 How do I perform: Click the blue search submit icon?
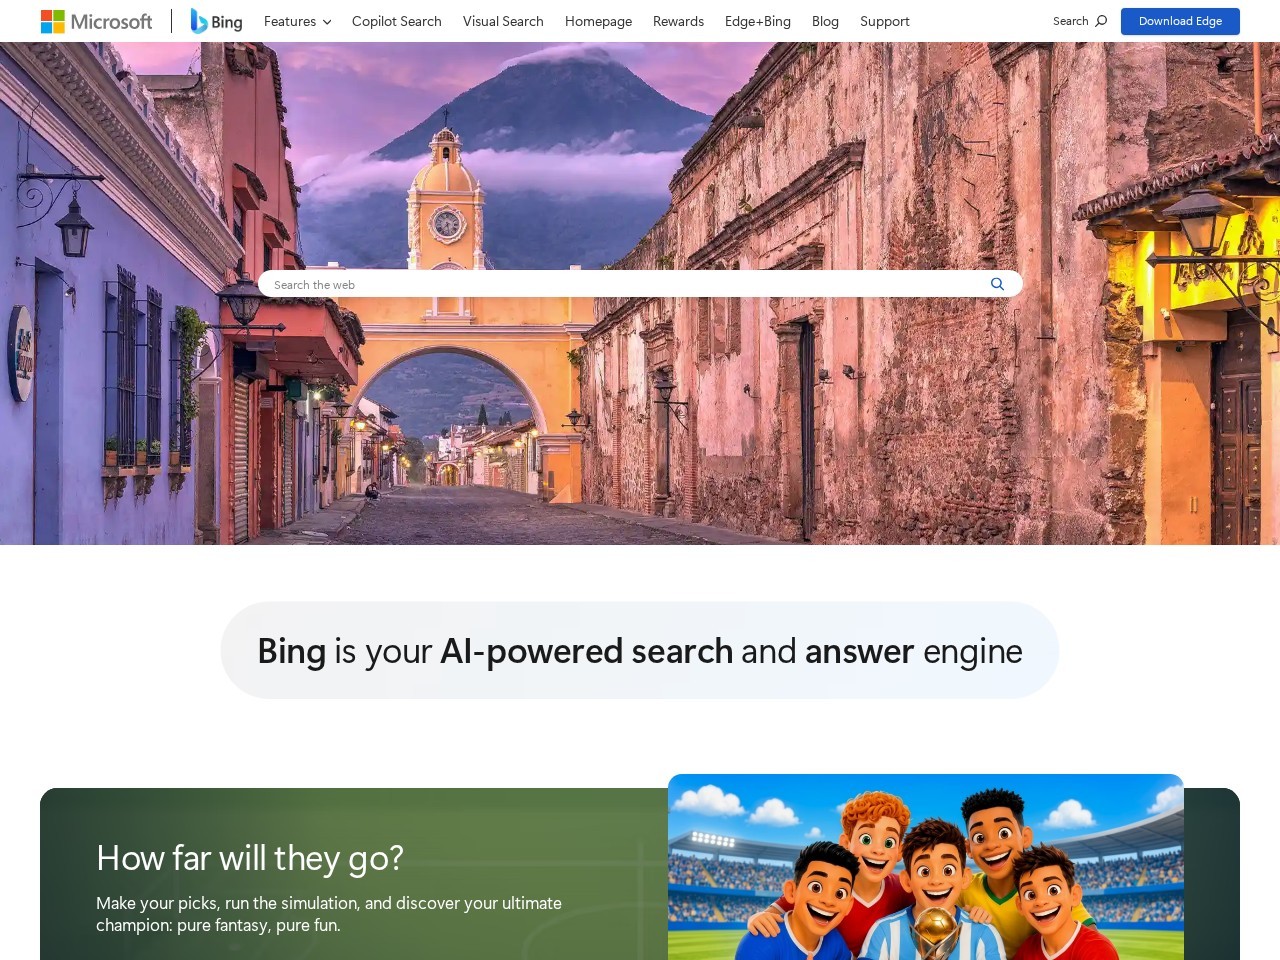pos(997,284)
